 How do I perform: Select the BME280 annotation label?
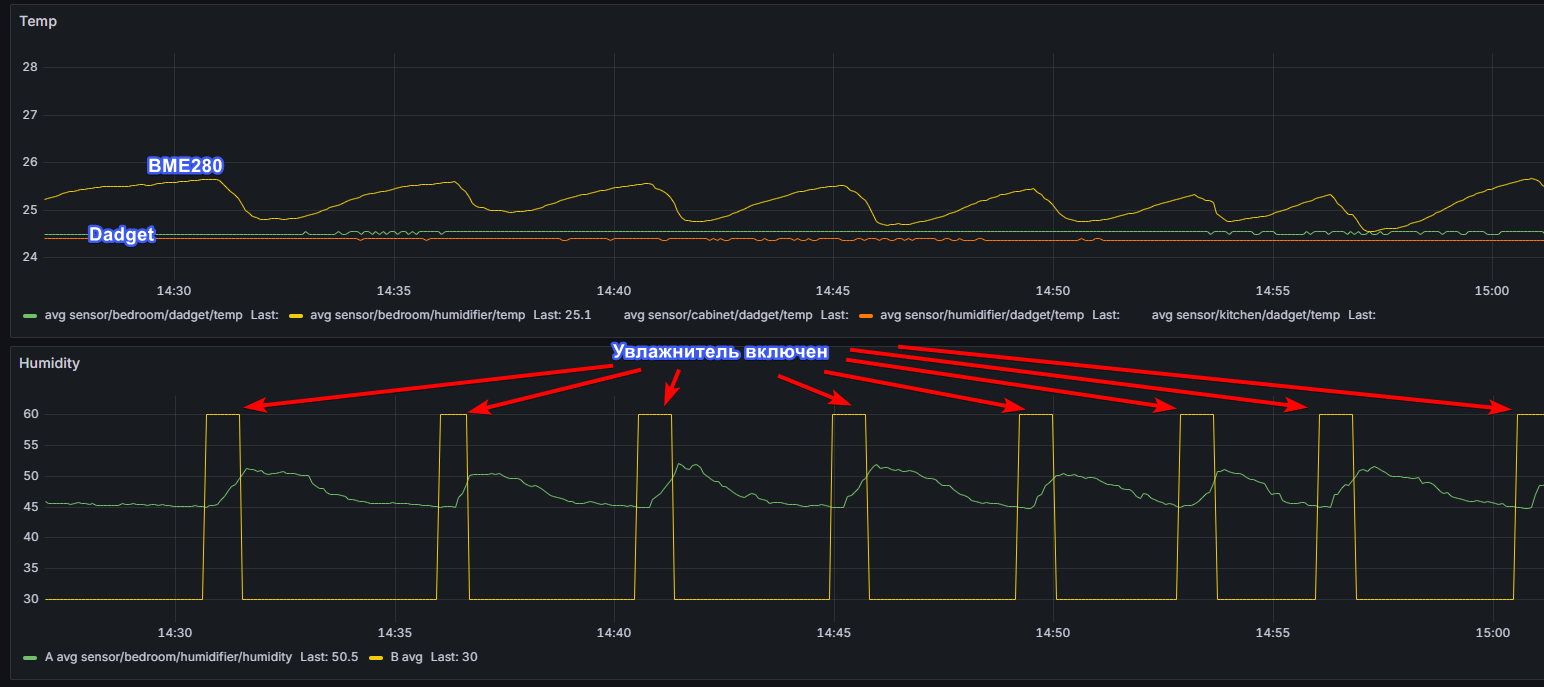point(185,166)
